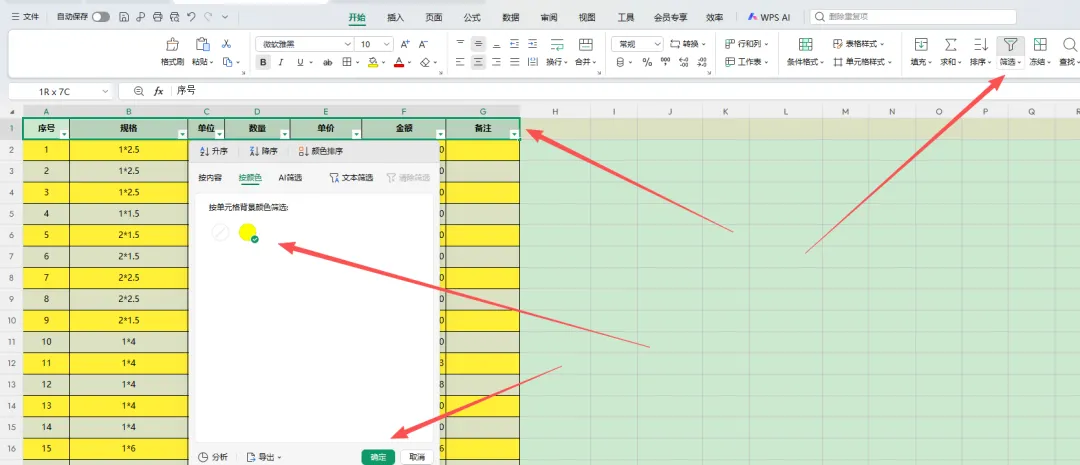Click the percent style icon
This screenshot has width=1080, height=465.
[647, 62]
